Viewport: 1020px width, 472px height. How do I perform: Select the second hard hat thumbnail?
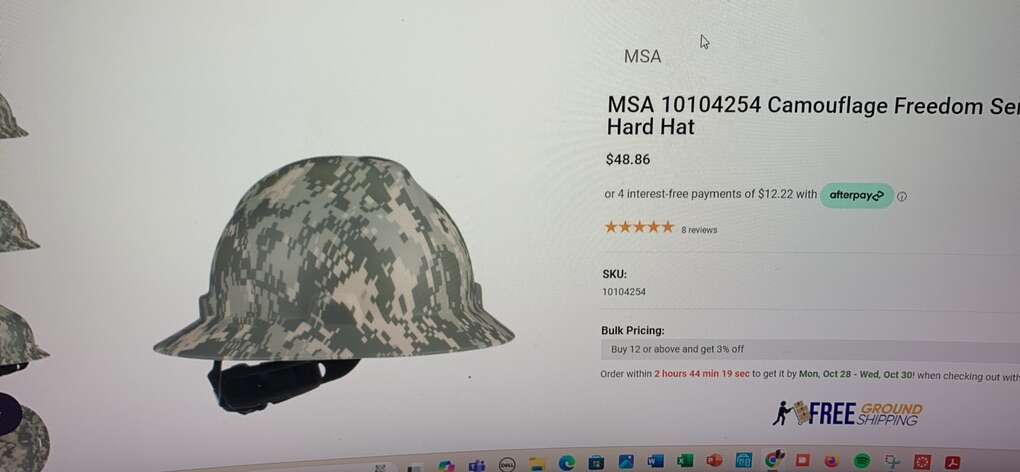coord(16,226)
